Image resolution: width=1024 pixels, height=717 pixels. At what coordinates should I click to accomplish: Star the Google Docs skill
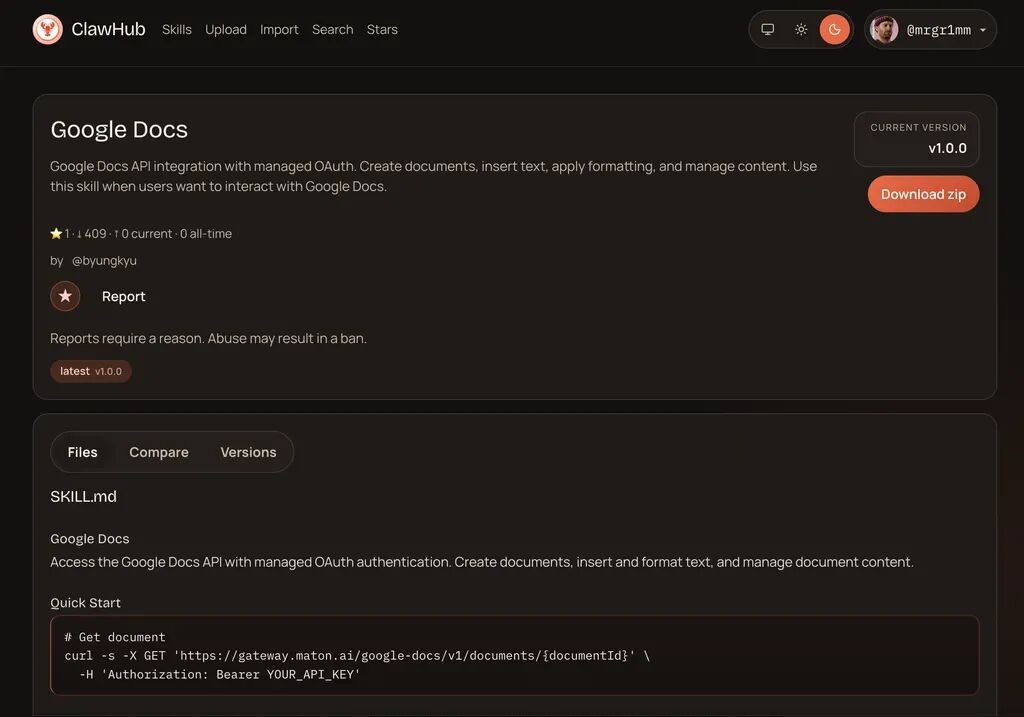[65, 296]
